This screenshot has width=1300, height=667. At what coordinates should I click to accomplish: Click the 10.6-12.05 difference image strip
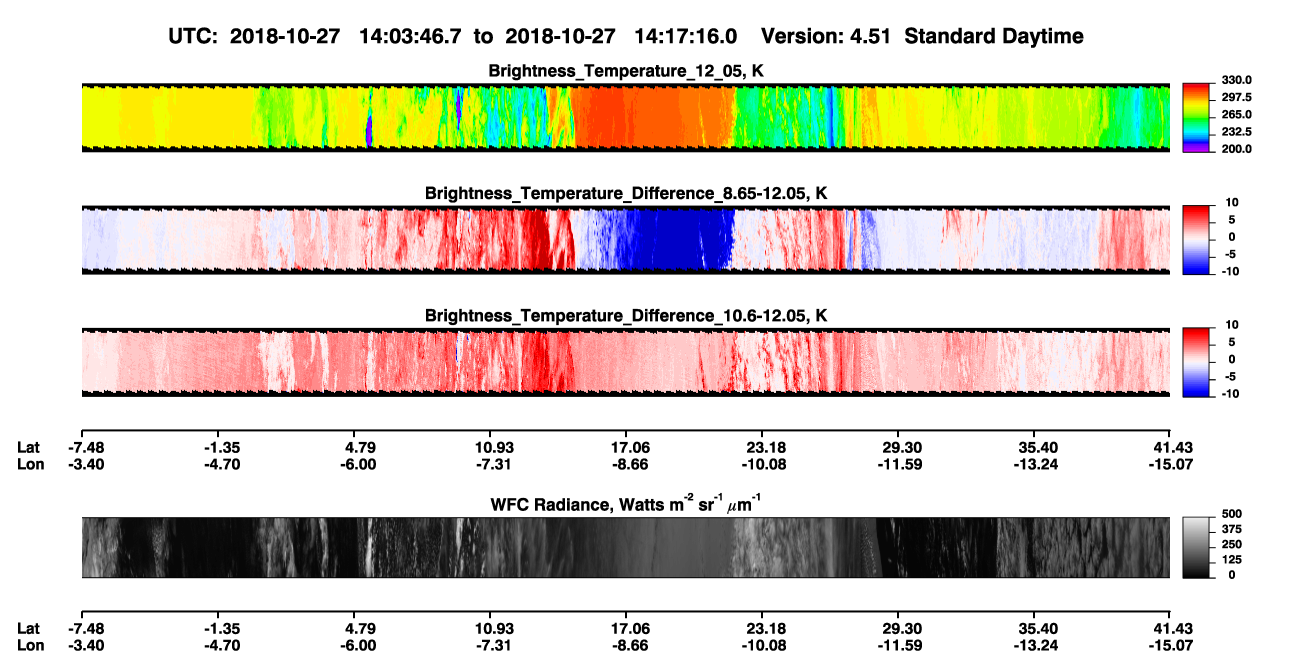tap(626, 363)
